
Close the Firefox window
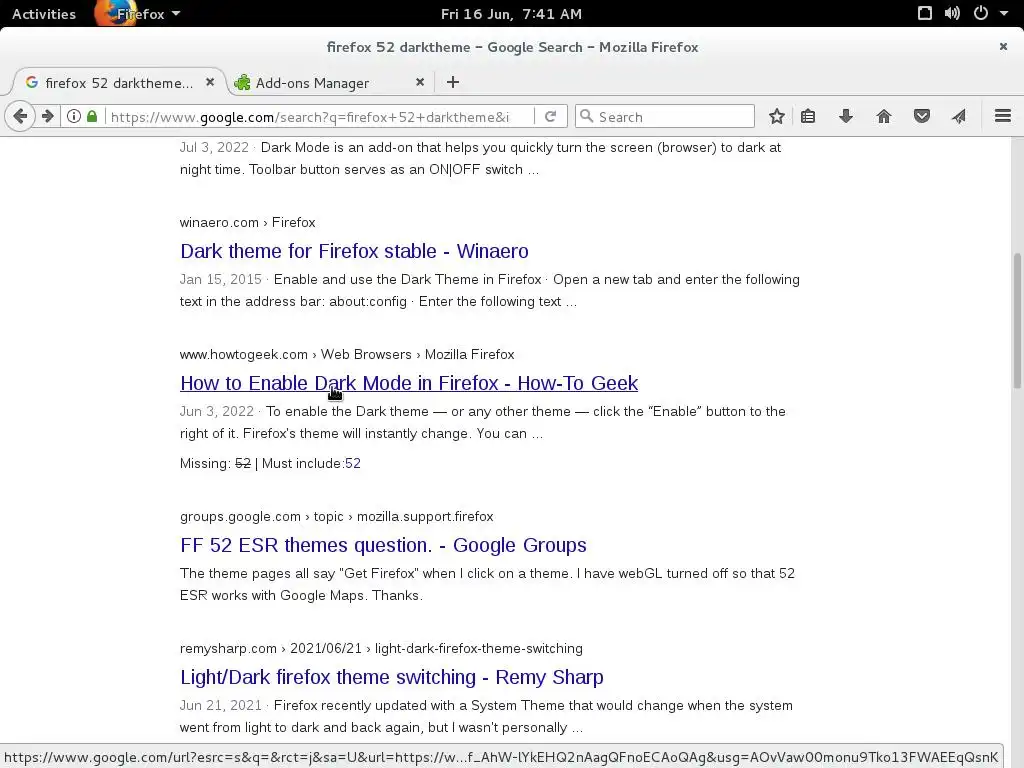[1003, 46]
